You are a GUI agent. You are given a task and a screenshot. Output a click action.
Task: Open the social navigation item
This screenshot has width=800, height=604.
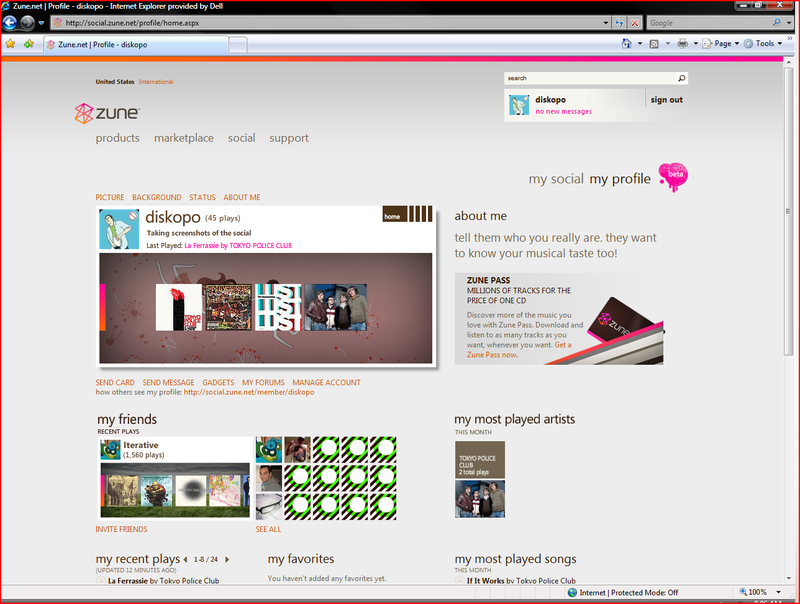pos(241,138)
